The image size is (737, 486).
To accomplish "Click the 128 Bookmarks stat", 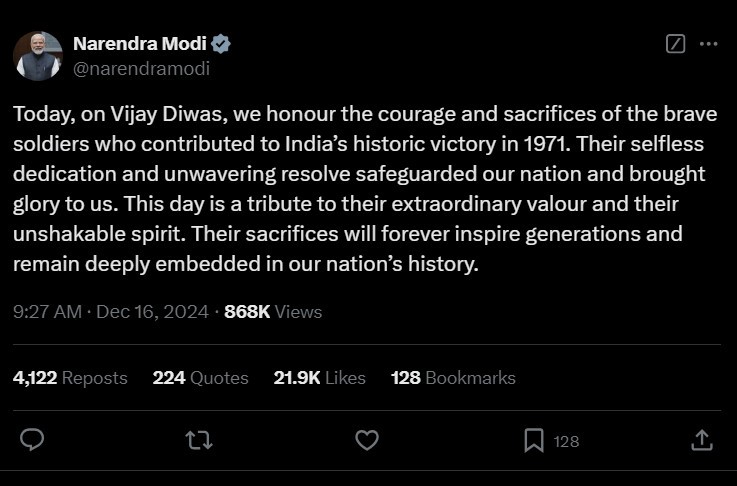I will point(453,378).
